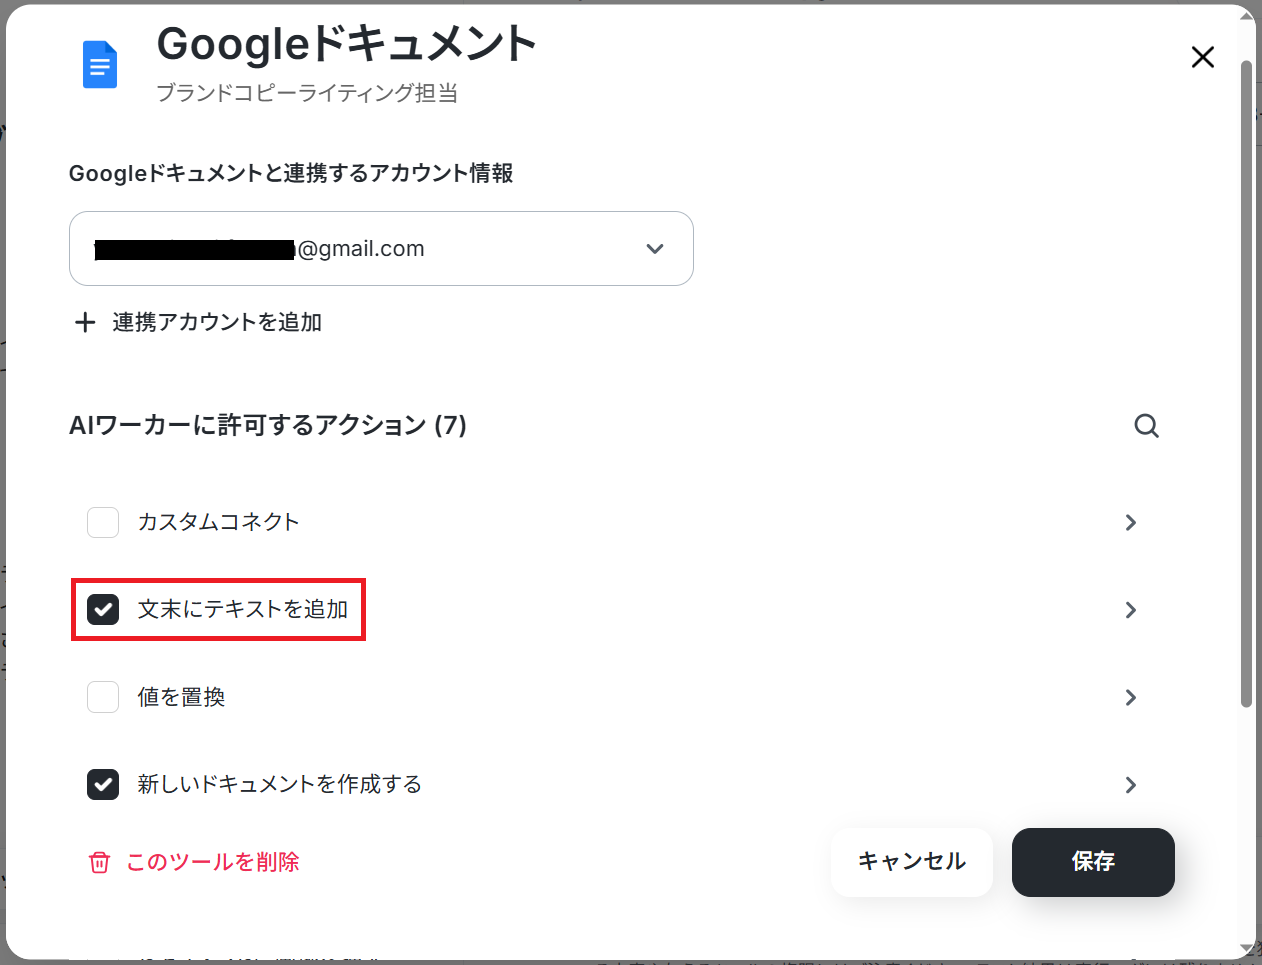Check the 値を置換 checkbox
The image size is (1262, 965).
(103, 697)
